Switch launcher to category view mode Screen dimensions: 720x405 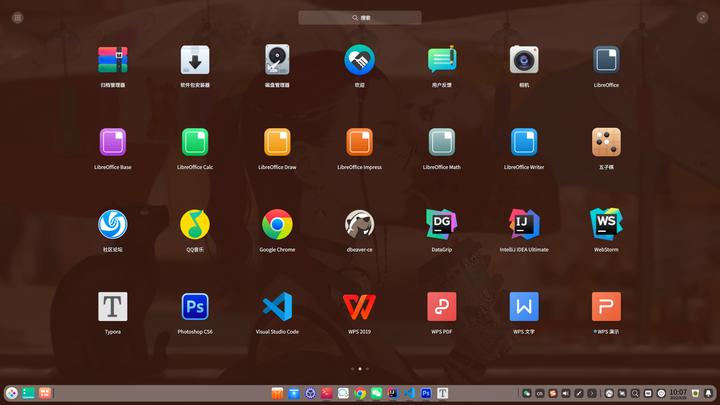17,17
